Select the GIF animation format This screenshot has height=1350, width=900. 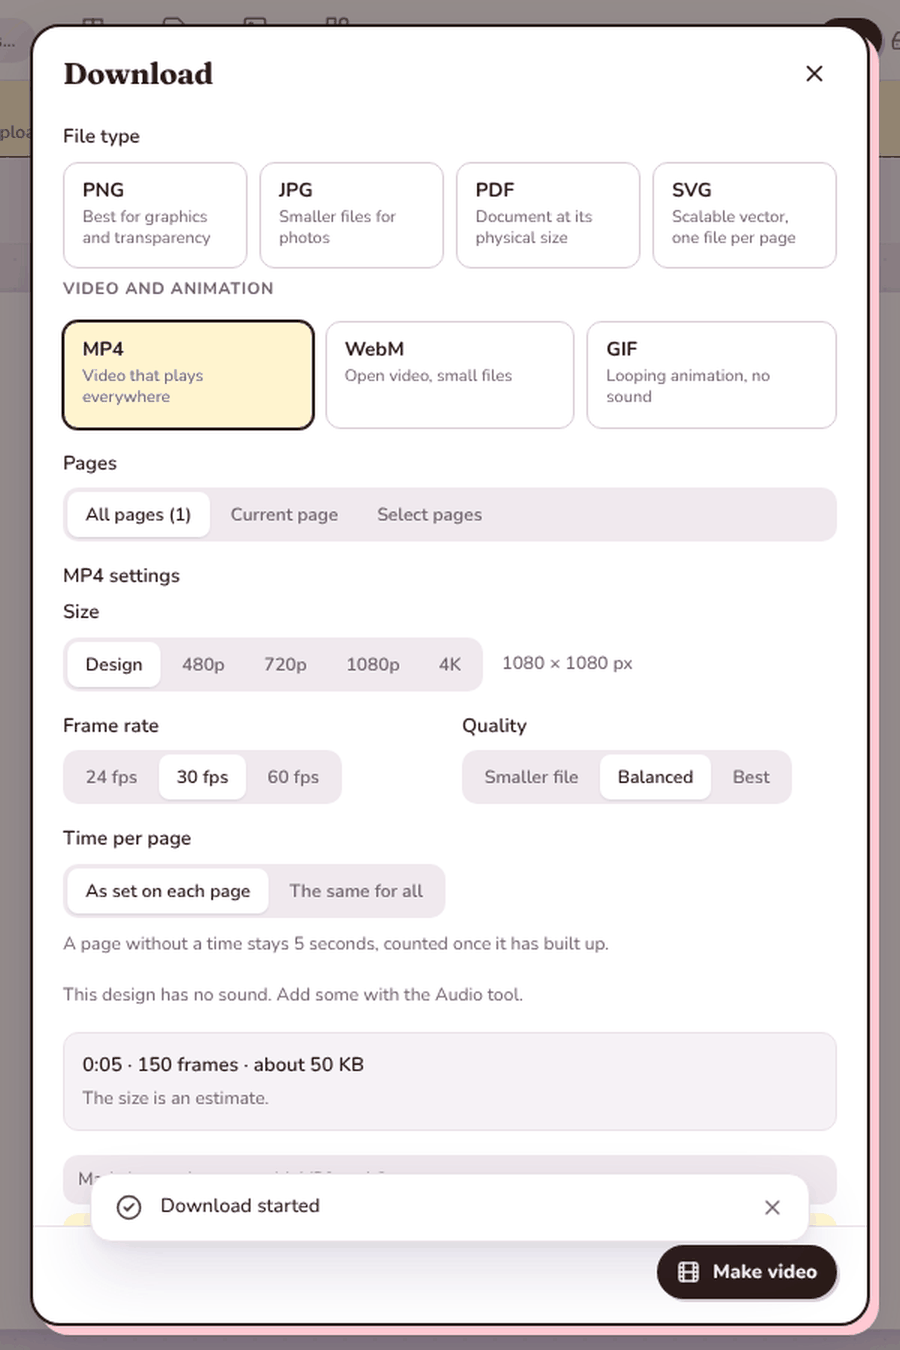click(x=711, y=375)
